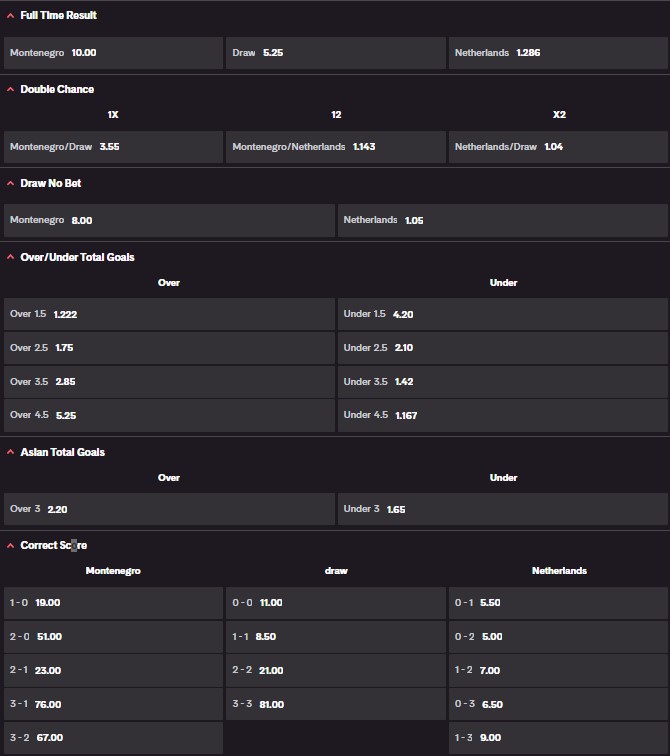Pick Netherlands to win at 1.286

[557, 53]
